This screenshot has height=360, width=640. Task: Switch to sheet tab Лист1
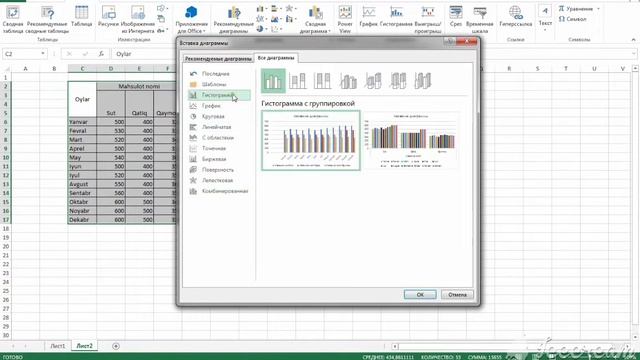tap(58, 346)
